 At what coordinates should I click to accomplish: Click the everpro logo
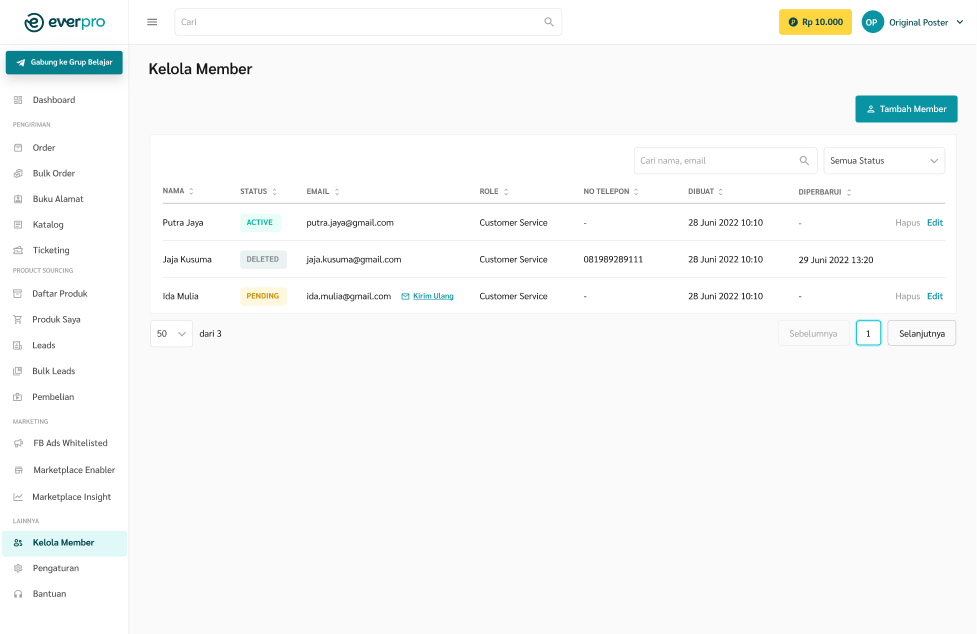coord(64,22)
